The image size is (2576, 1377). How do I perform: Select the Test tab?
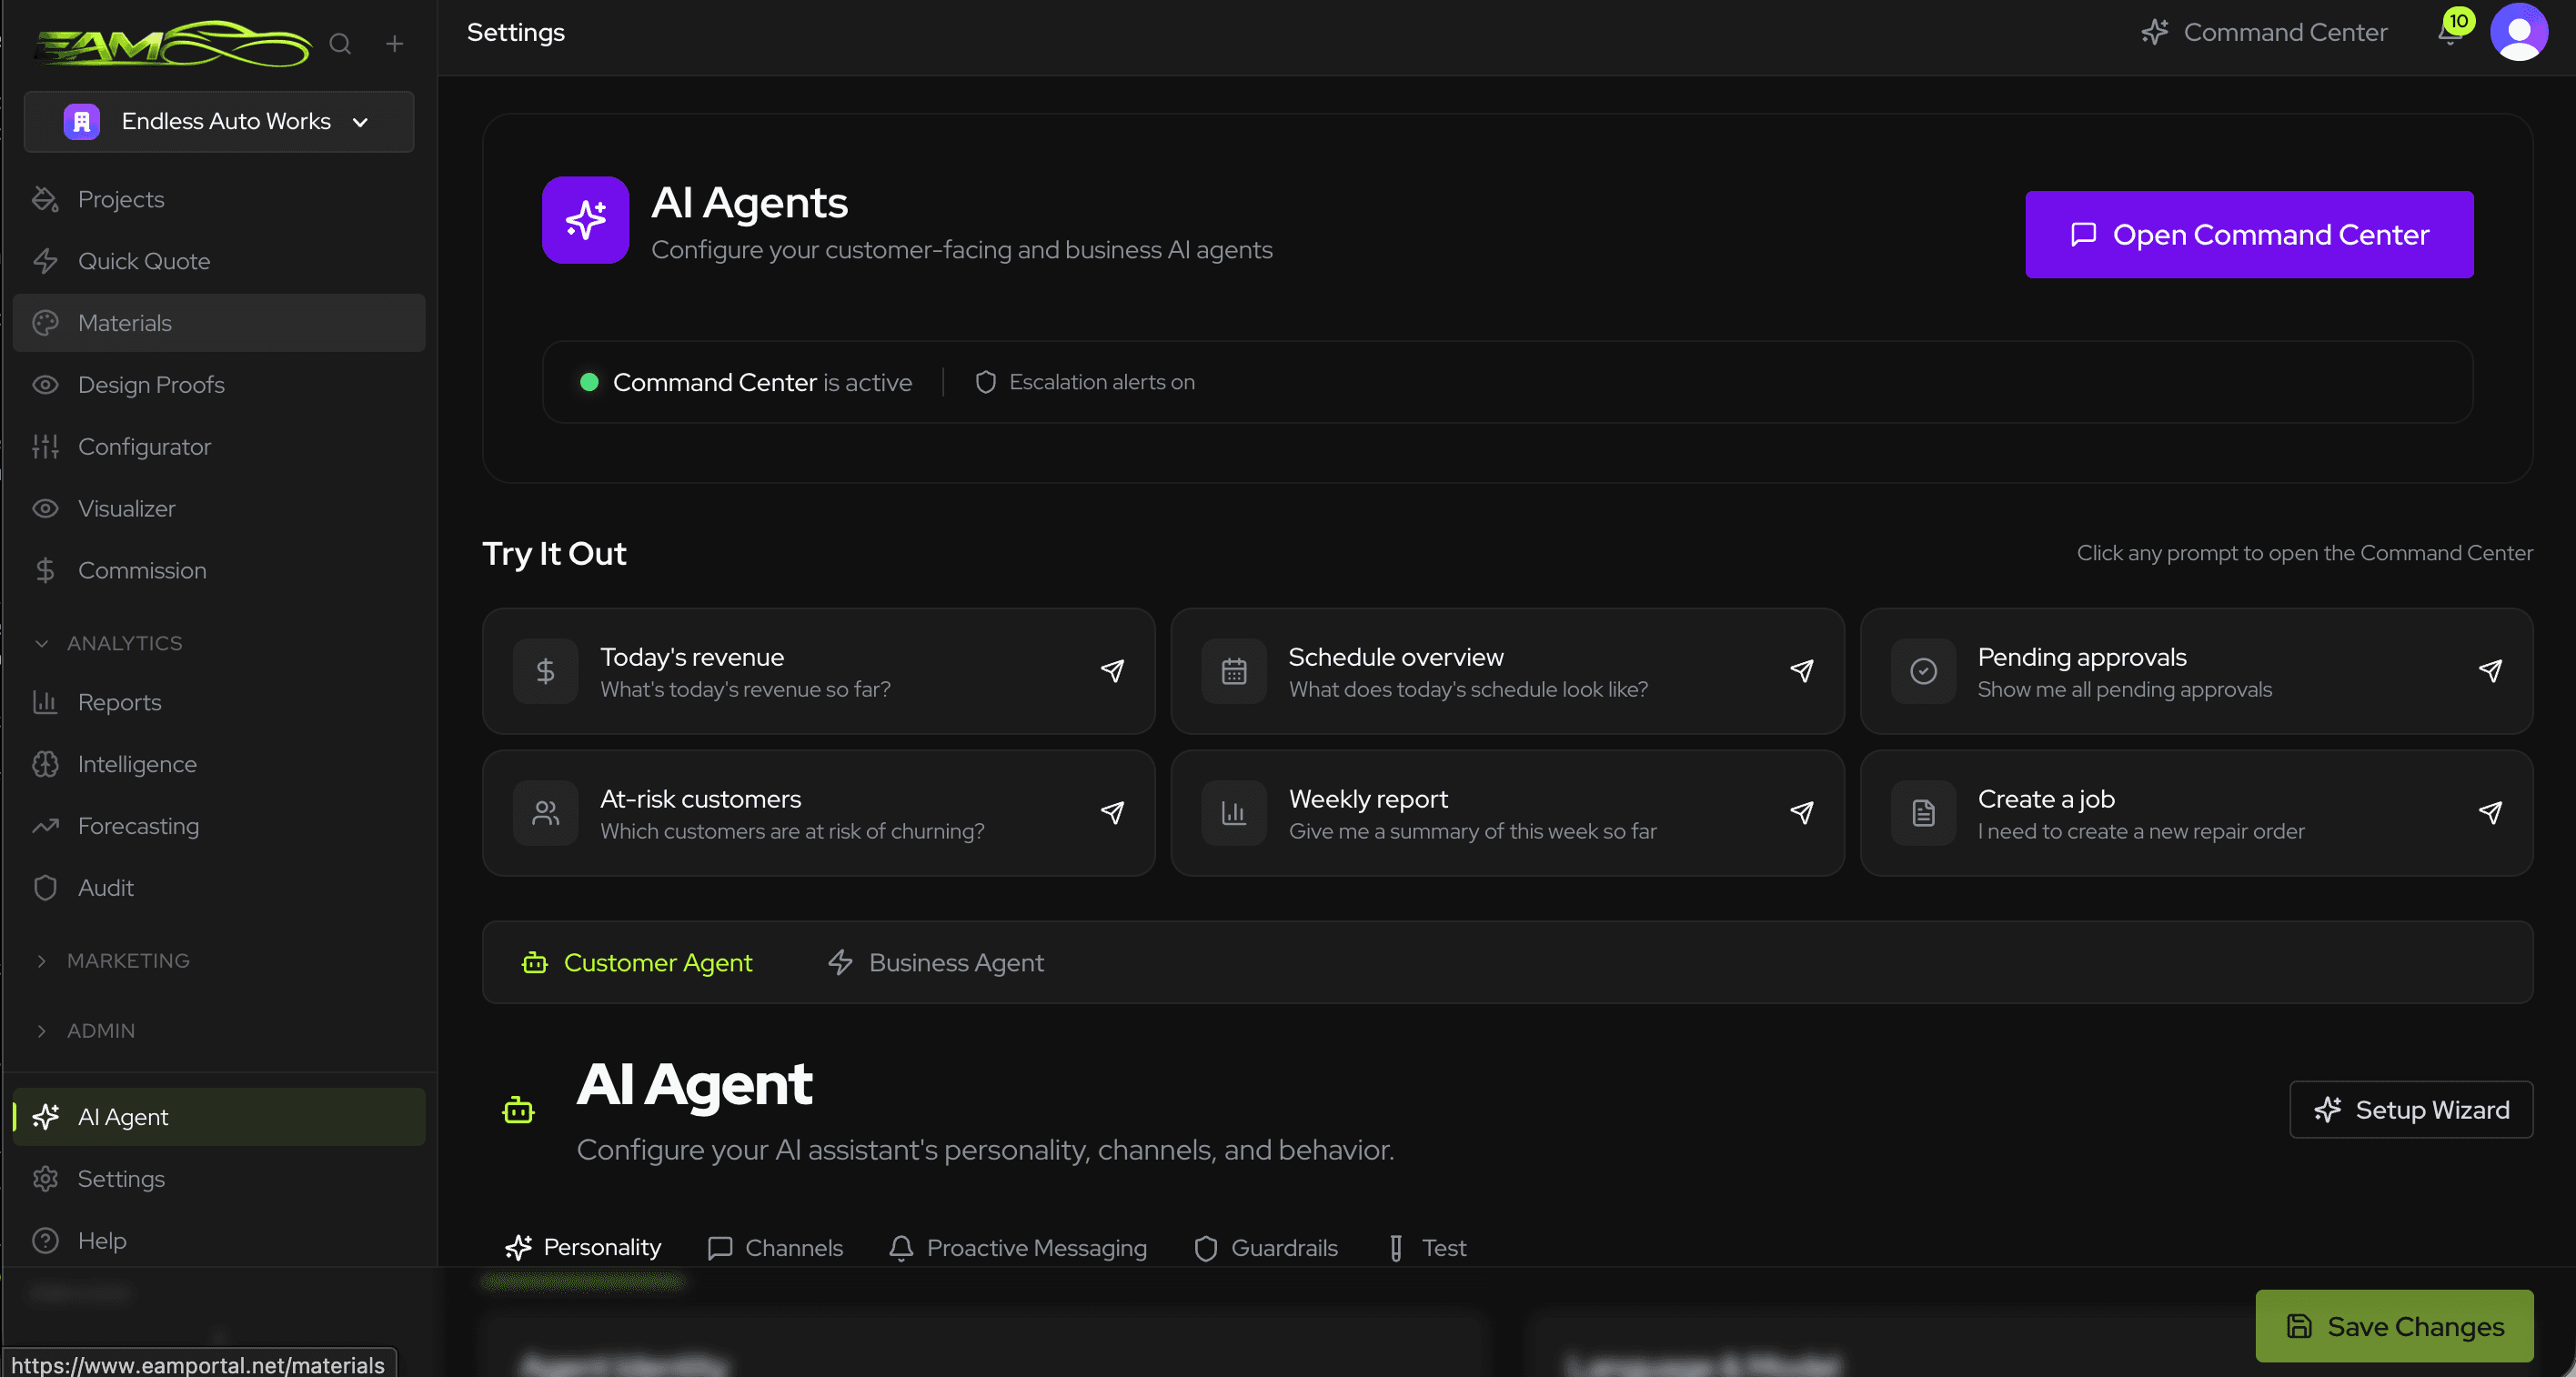point(1427,1248)
